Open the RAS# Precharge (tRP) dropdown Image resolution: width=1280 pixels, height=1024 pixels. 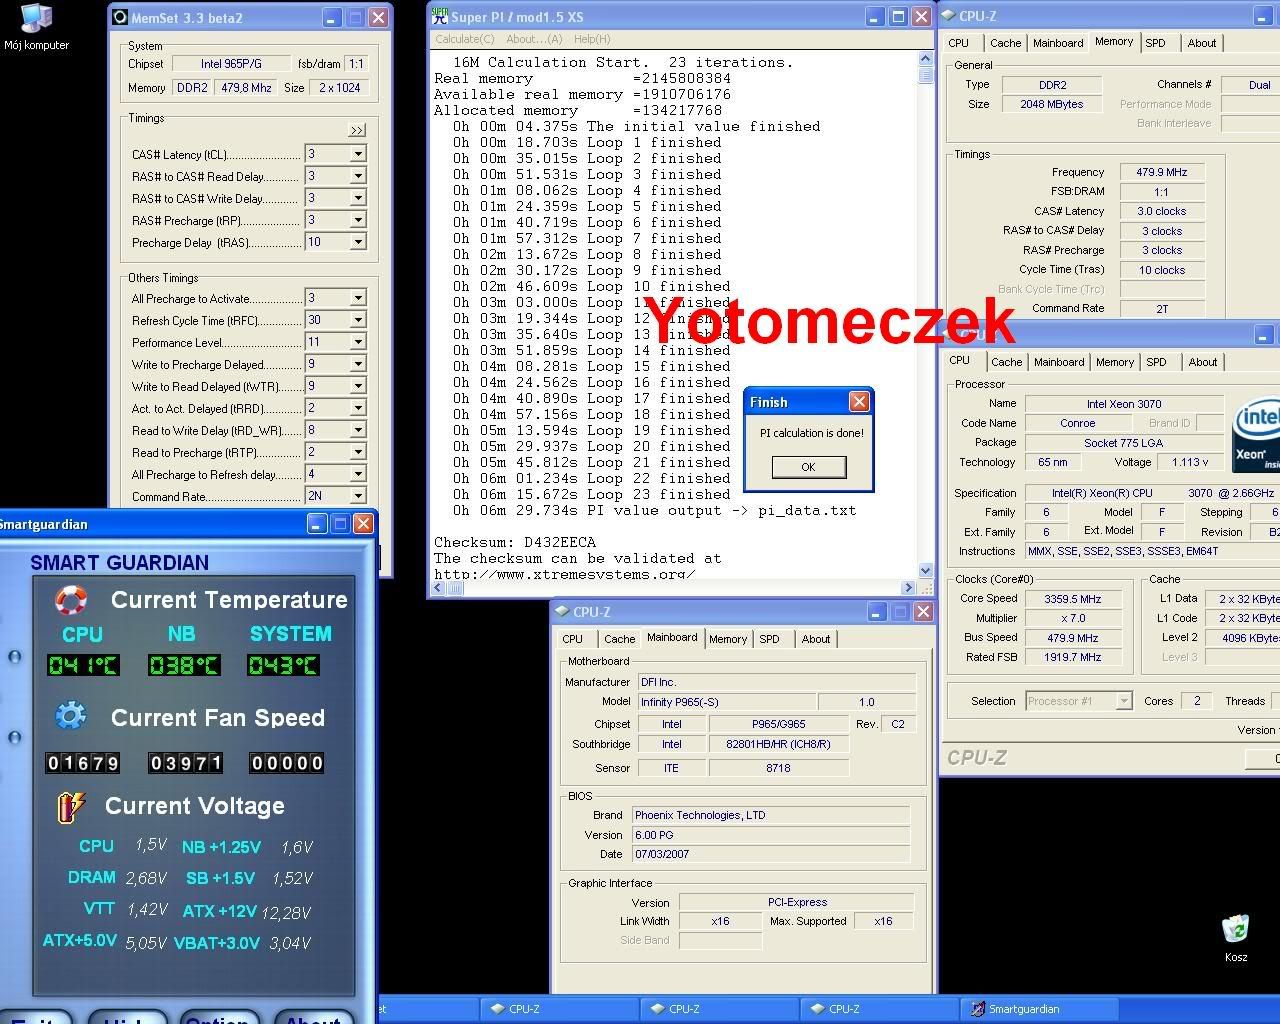coord(357,220)
